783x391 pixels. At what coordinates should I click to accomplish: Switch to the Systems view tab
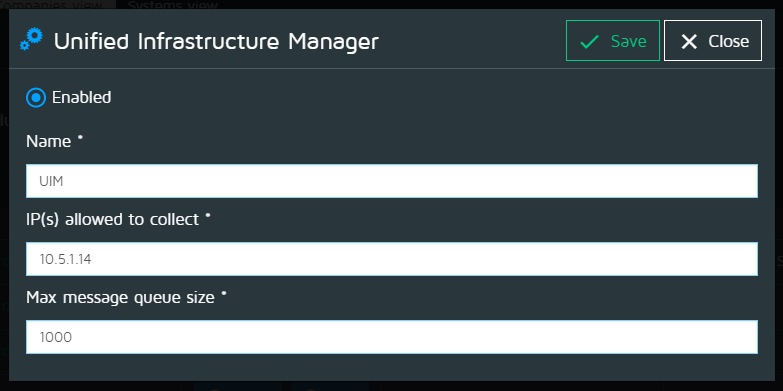coord(173,5)
